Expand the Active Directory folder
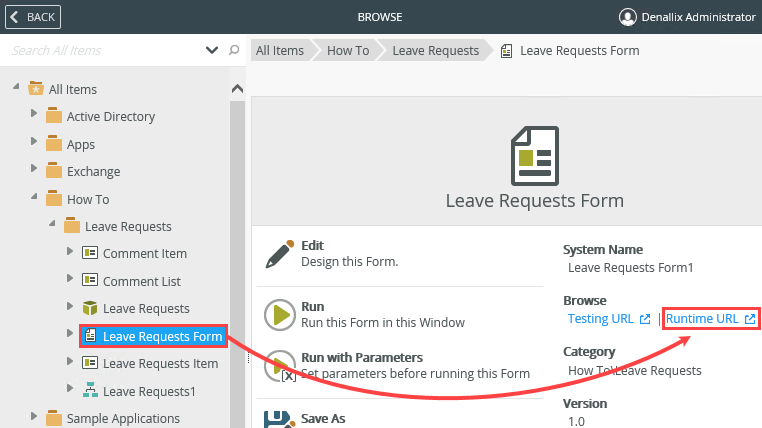Viewport: 762px width, 428px height. point(35,116)
